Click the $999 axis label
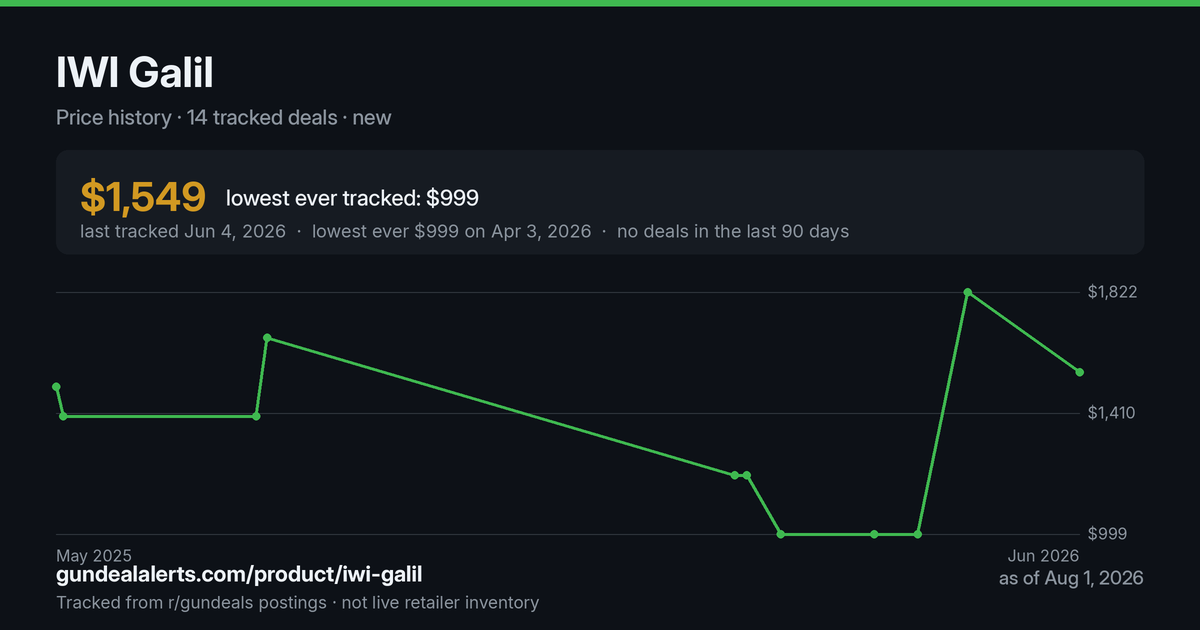The image size is (1200, 630). (1107, 534)
